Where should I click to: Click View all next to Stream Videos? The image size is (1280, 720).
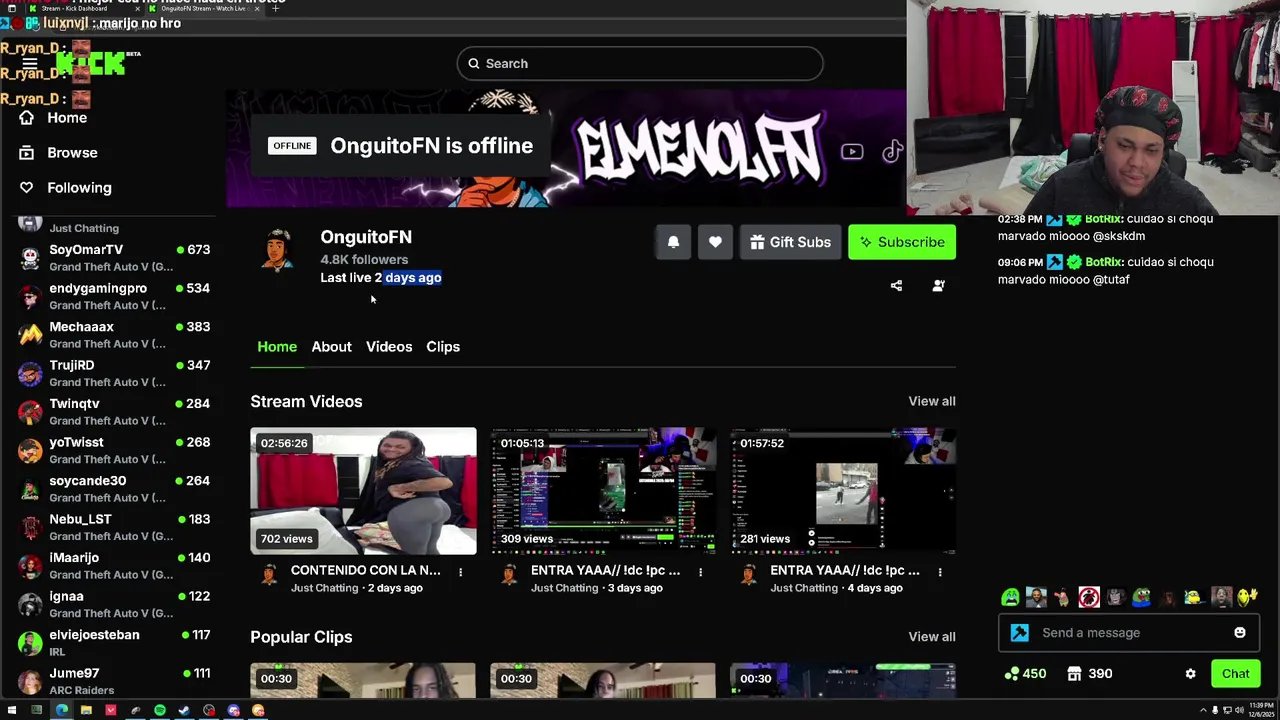coord(932,401)
